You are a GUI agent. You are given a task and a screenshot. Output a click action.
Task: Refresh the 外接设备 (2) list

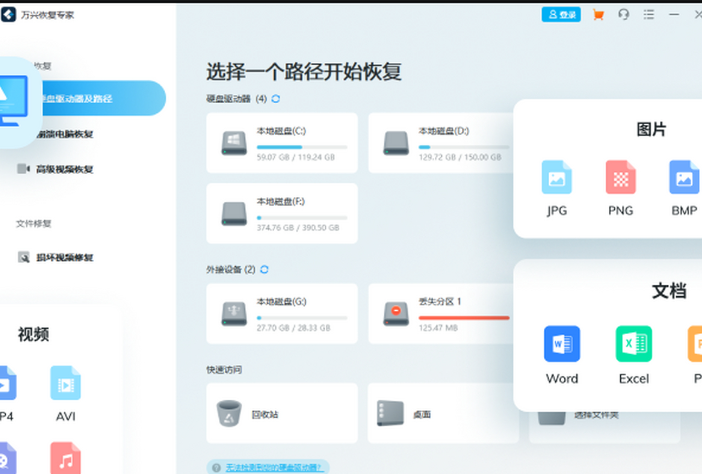(264, 269)
